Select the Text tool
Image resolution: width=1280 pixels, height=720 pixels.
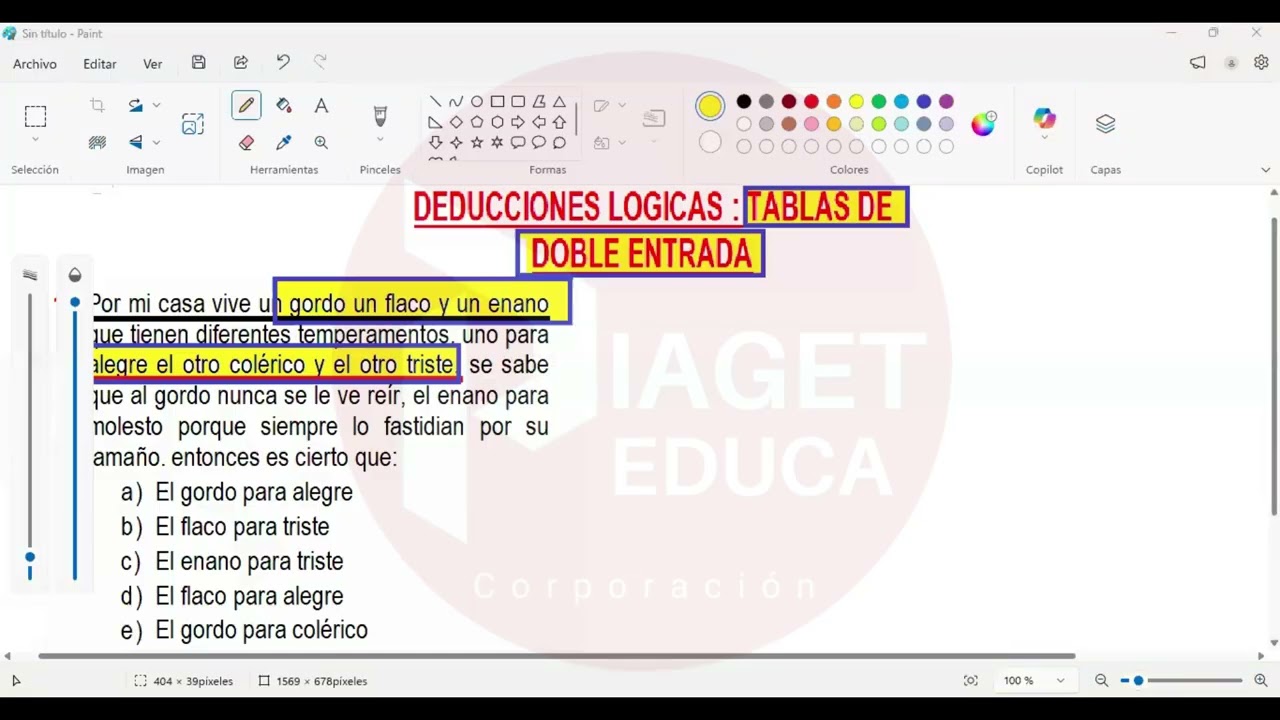pos(321,105)
